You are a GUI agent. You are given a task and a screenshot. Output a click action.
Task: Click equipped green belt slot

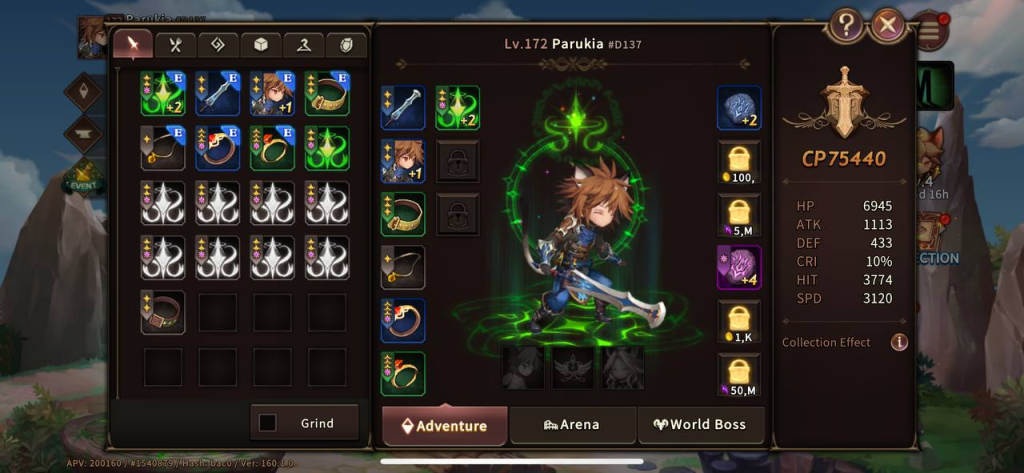click(403, 214)
